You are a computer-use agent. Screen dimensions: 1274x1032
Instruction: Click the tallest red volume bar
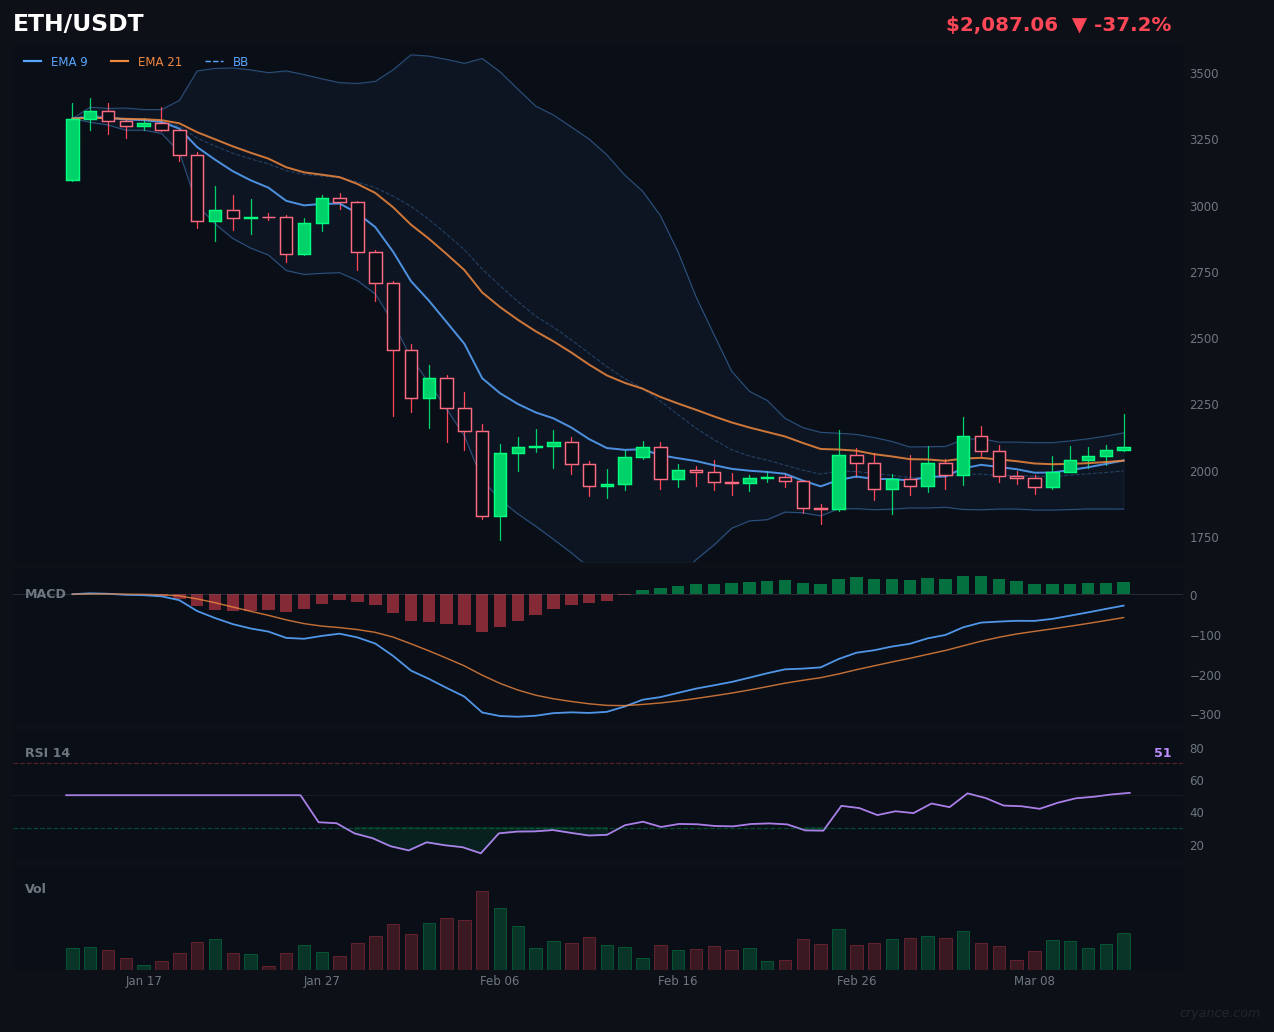[482, 930]
